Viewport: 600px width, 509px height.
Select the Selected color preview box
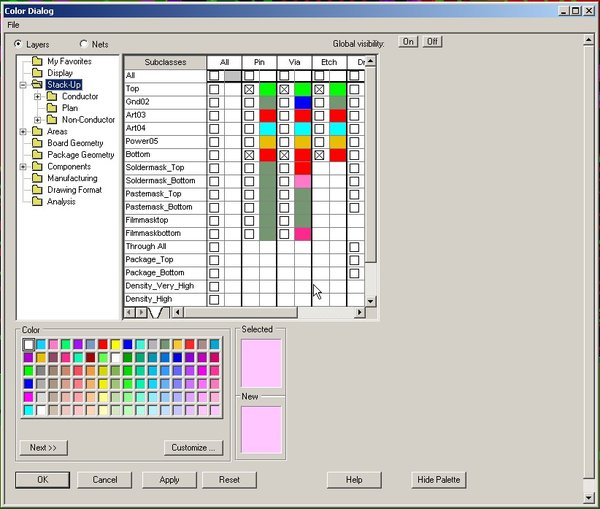[261, 363]
